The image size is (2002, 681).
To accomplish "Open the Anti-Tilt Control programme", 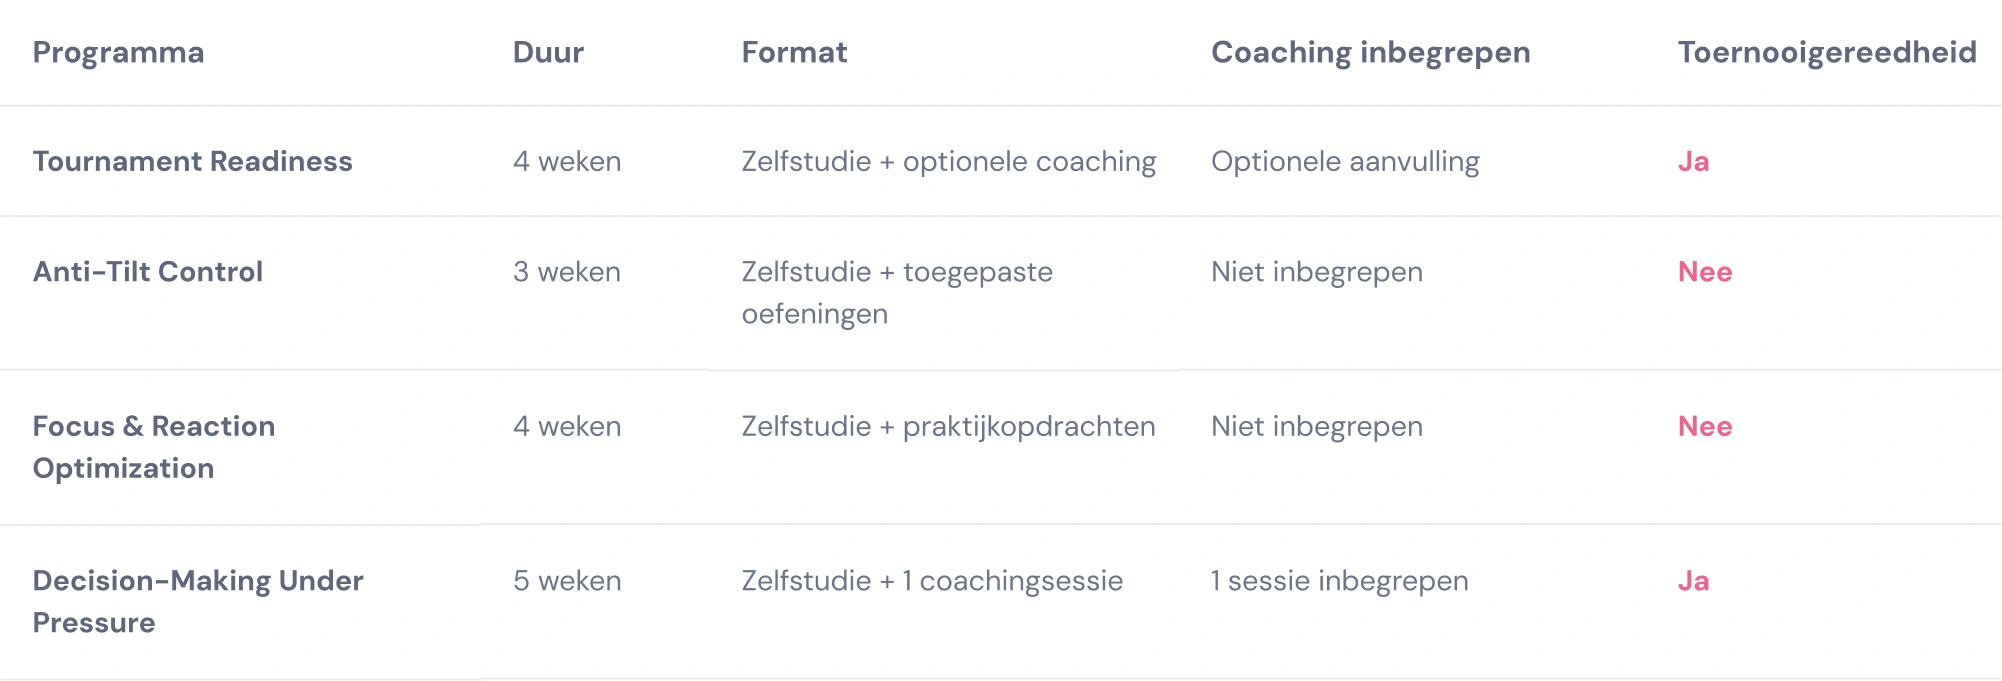I will point(148,272).
